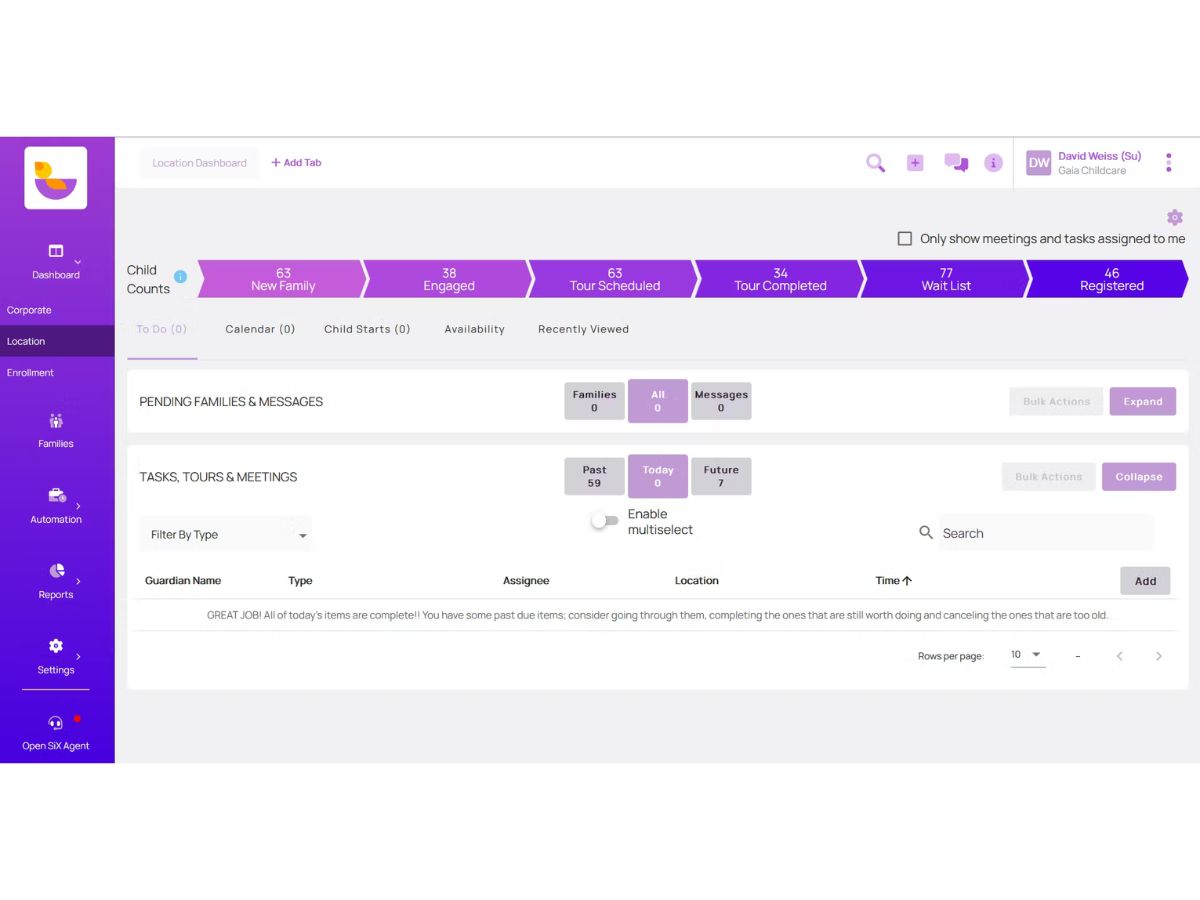The image size is (1200, 900).
Task: Click the Location column header in table
Action: pos(697,581)
